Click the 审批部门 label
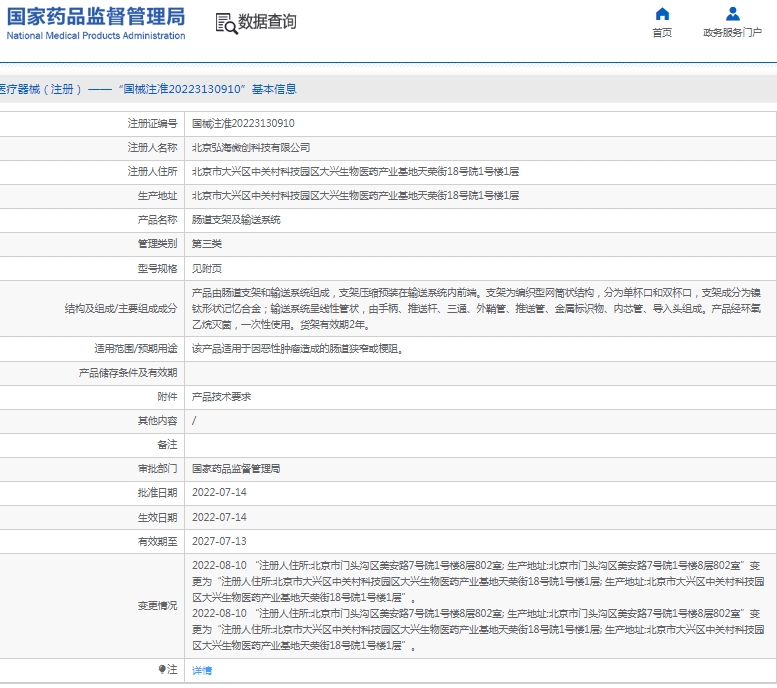 157,469
